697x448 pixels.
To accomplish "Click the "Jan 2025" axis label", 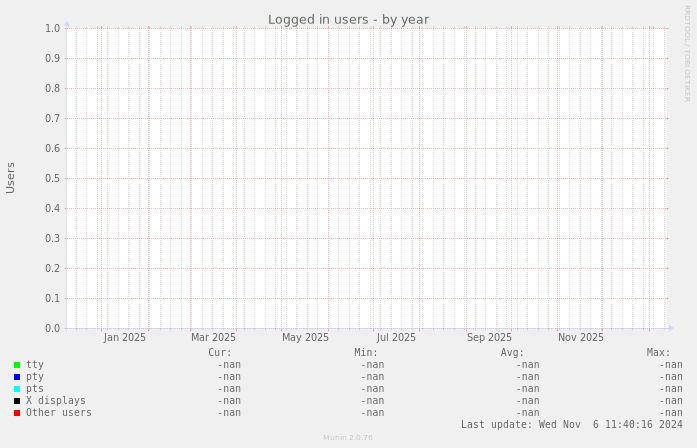I will point(124,338).
